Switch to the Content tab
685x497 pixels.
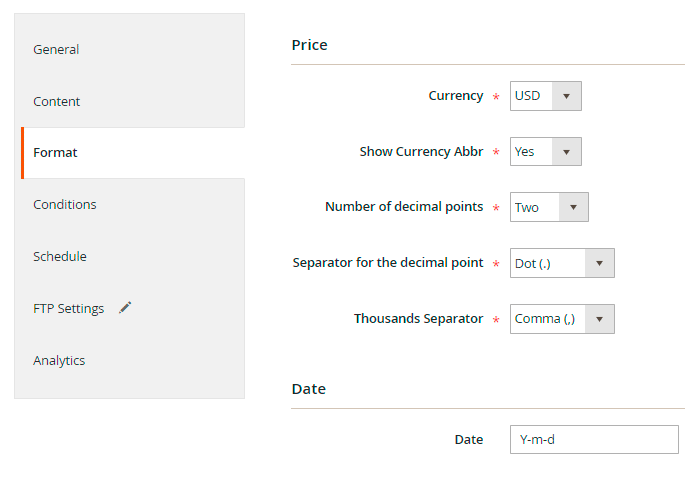click(57, 101)
